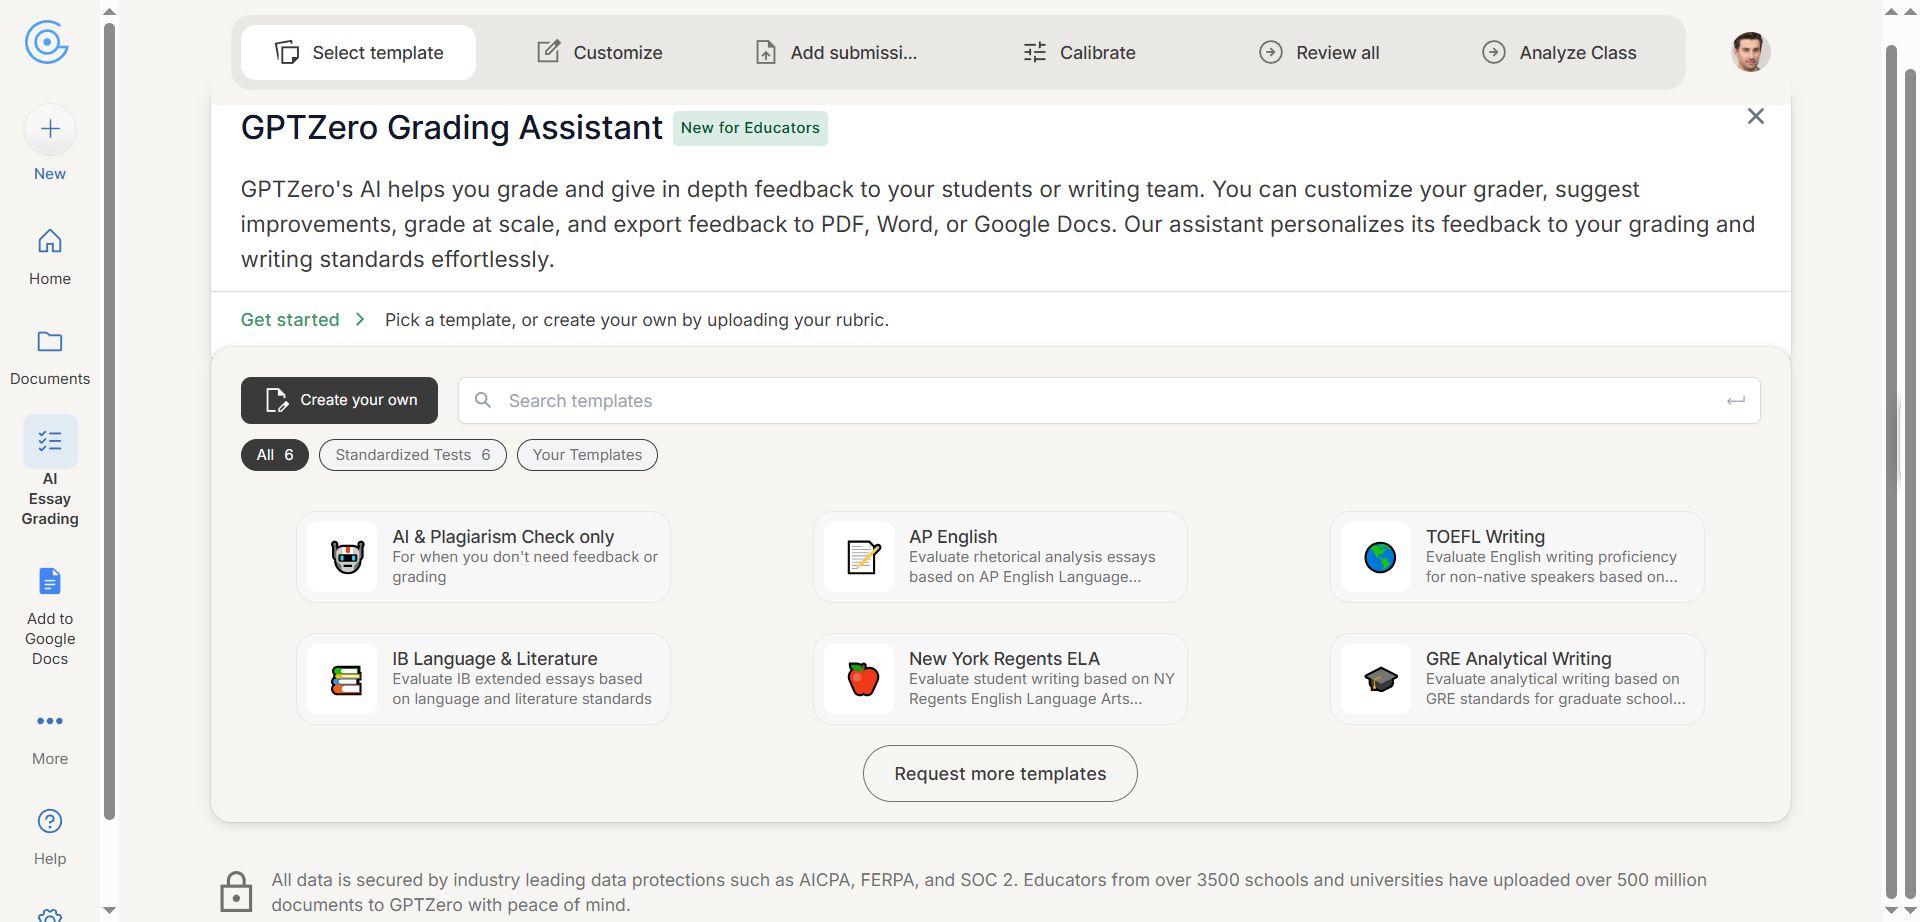The height and width of the screenshot is (922, 1920).
Task: Go to the Review all step
Action: [x=1319, y=53]
